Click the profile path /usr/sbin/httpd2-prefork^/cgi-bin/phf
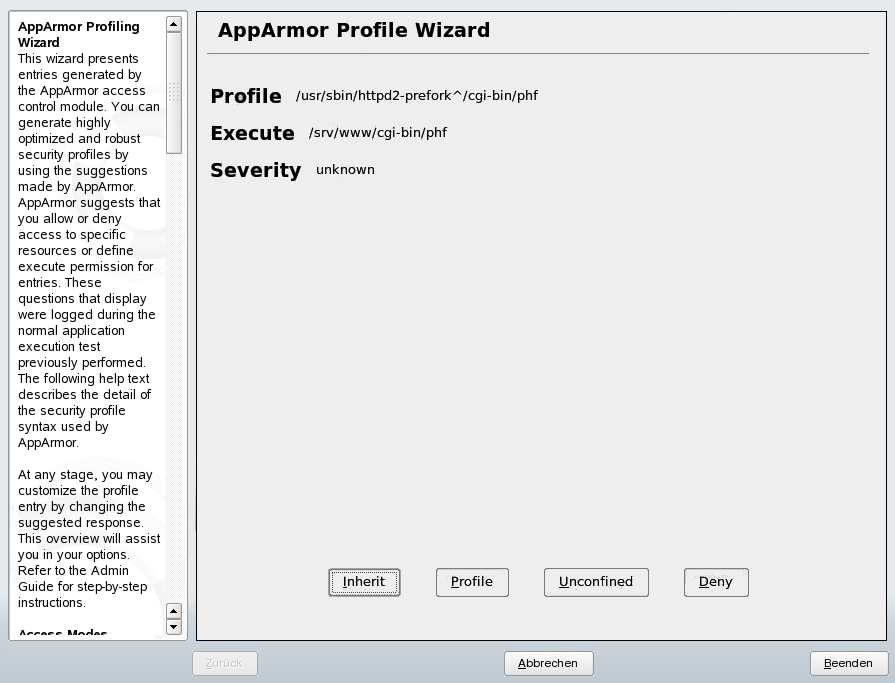 (x=417, y=95)
